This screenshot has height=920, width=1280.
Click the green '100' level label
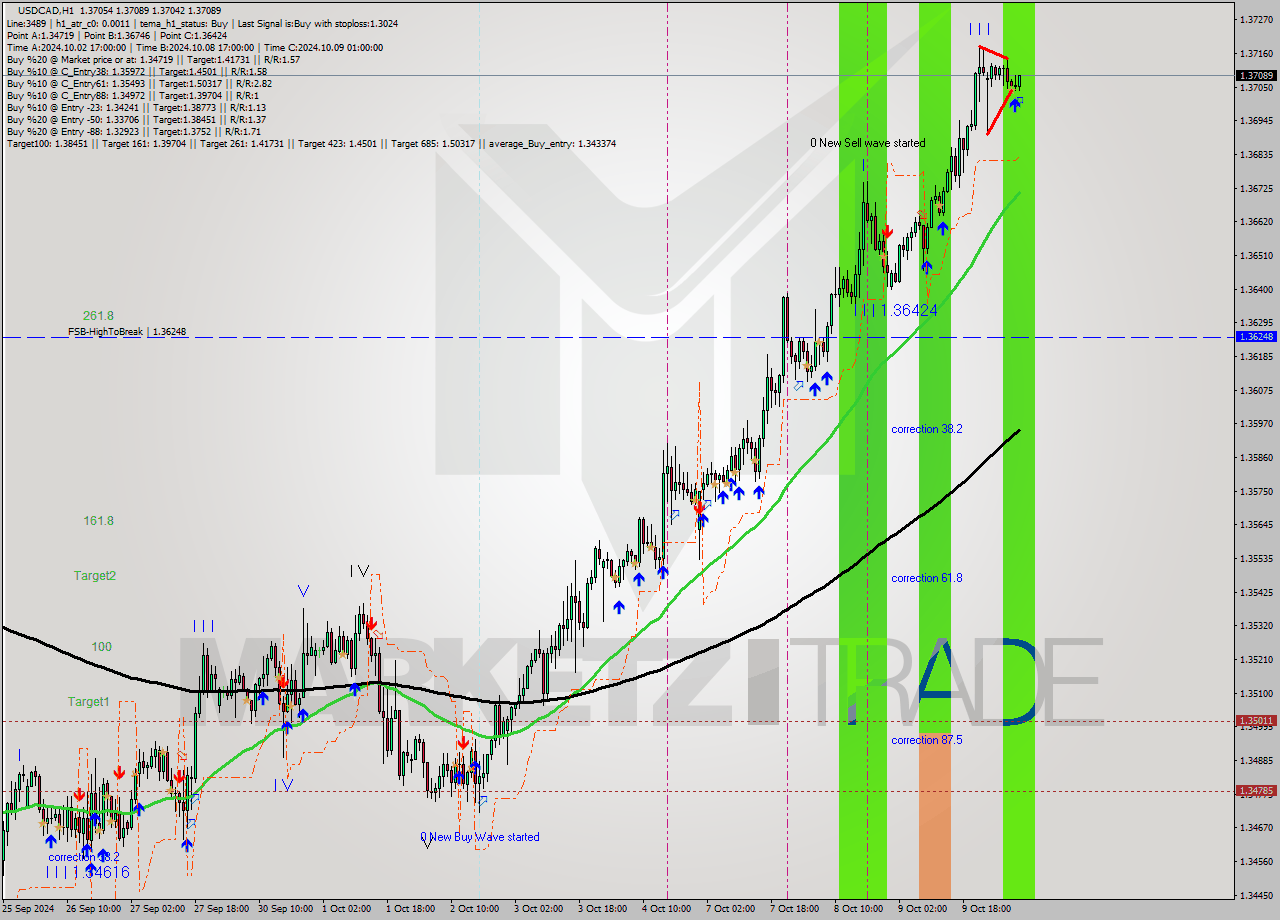coord(101,647)
